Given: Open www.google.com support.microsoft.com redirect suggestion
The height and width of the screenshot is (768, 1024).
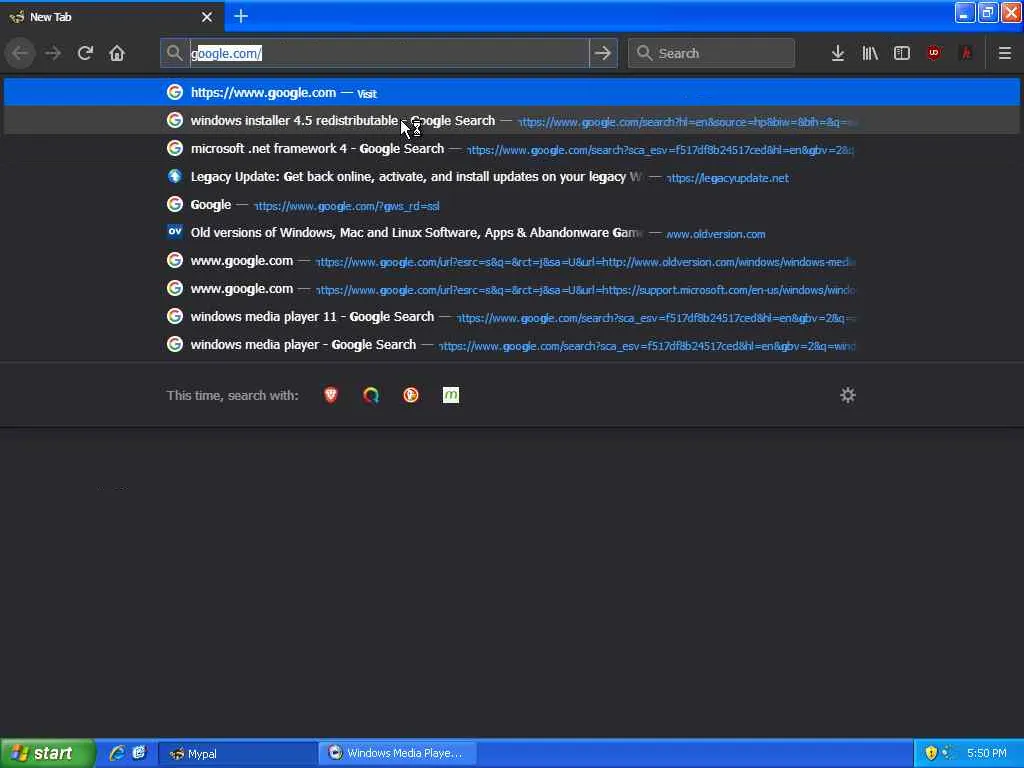Looking at the screenshot, I should click(512, 289).
